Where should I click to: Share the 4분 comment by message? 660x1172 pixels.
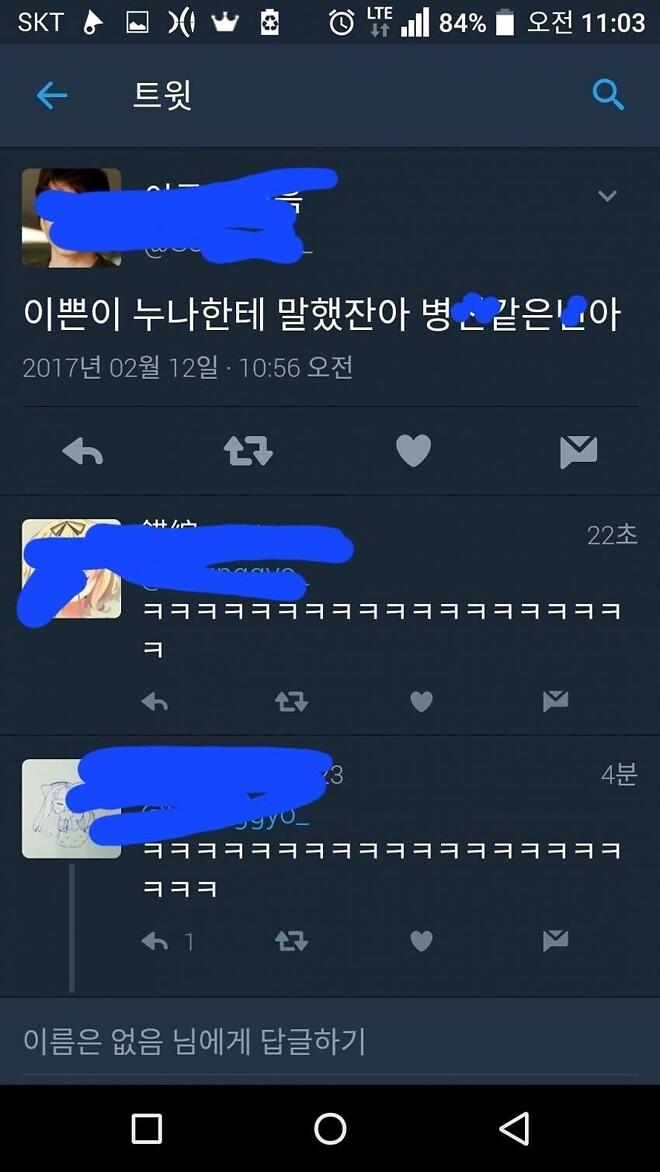(x=555, y=941)
